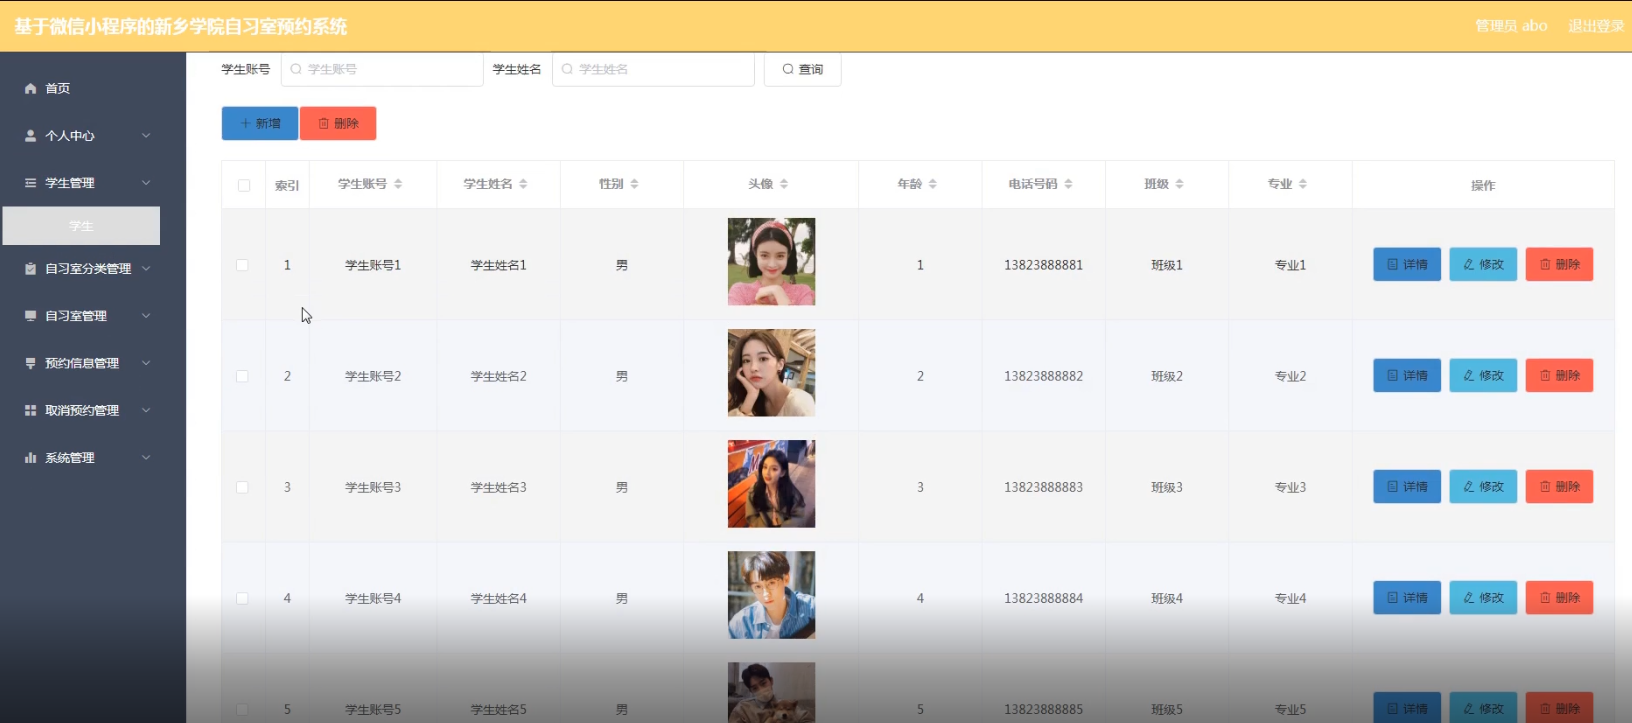
Task: Open the 首页 menu item
Action: coord(57,89)
